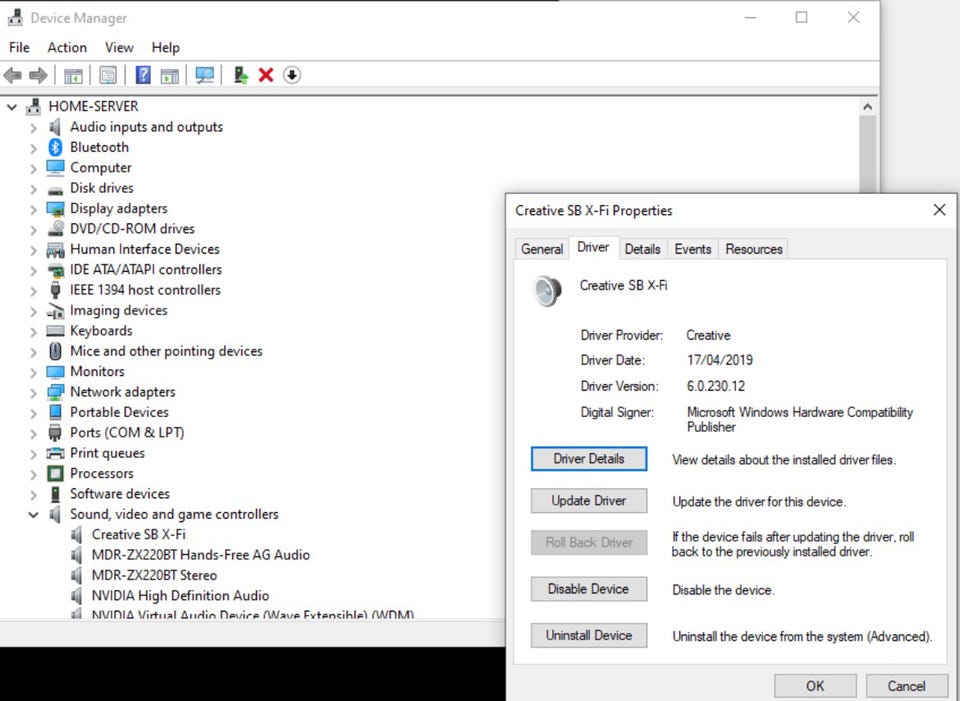Open the File menu
960x701 pixels.
point(19,48)
